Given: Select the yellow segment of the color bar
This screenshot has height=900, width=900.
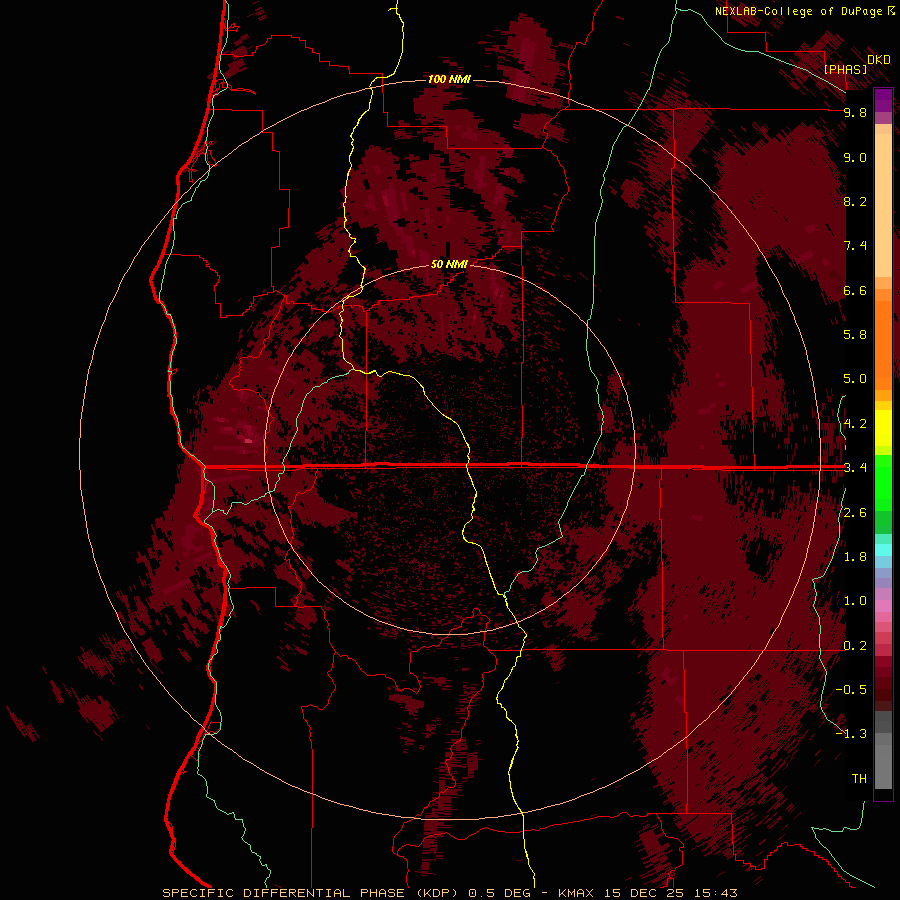Looking at the screenshot, I should [883, 428].
